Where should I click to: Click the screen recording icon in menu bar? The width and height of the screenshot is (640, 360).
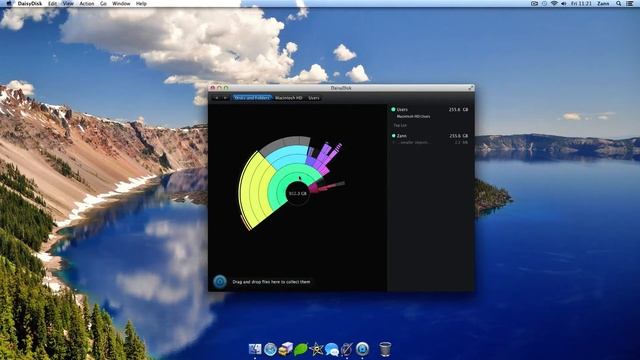534,3
